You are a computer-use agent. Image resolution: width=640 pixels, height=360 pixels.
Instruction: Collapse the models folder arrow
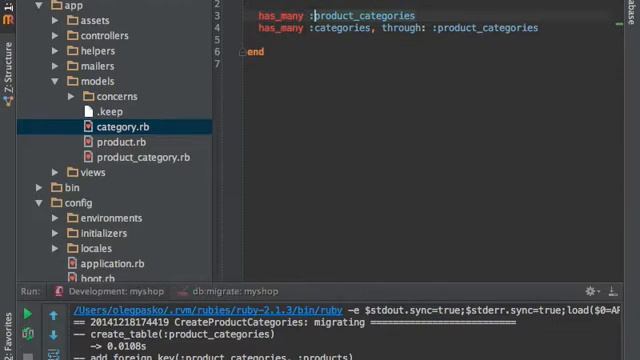tap(55, 81)
